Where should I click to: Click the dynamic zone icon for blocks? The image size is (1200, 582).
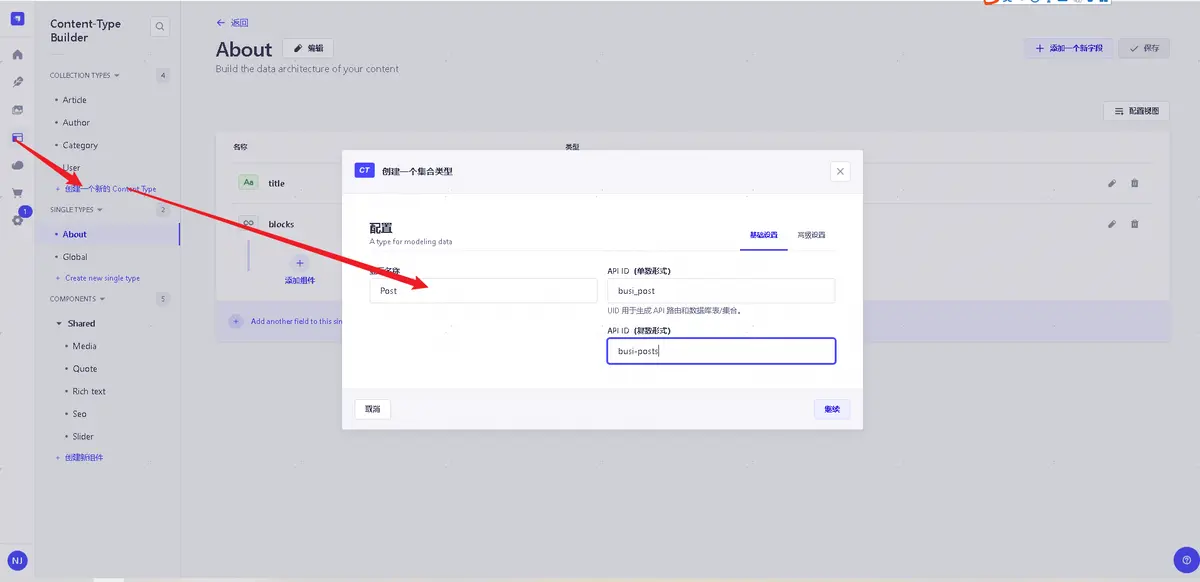click(x=249, y=224)
